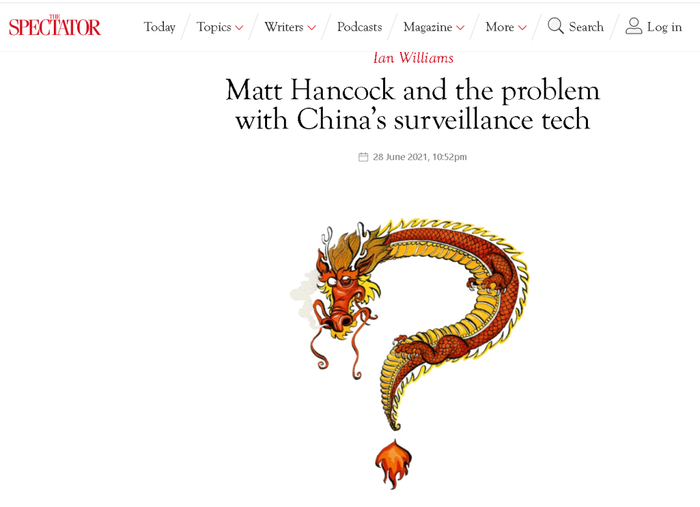Image resolution: width=700 pixels, height=507 pixels.
Task: Open the More menu label
Action: (x=500, y=27)
